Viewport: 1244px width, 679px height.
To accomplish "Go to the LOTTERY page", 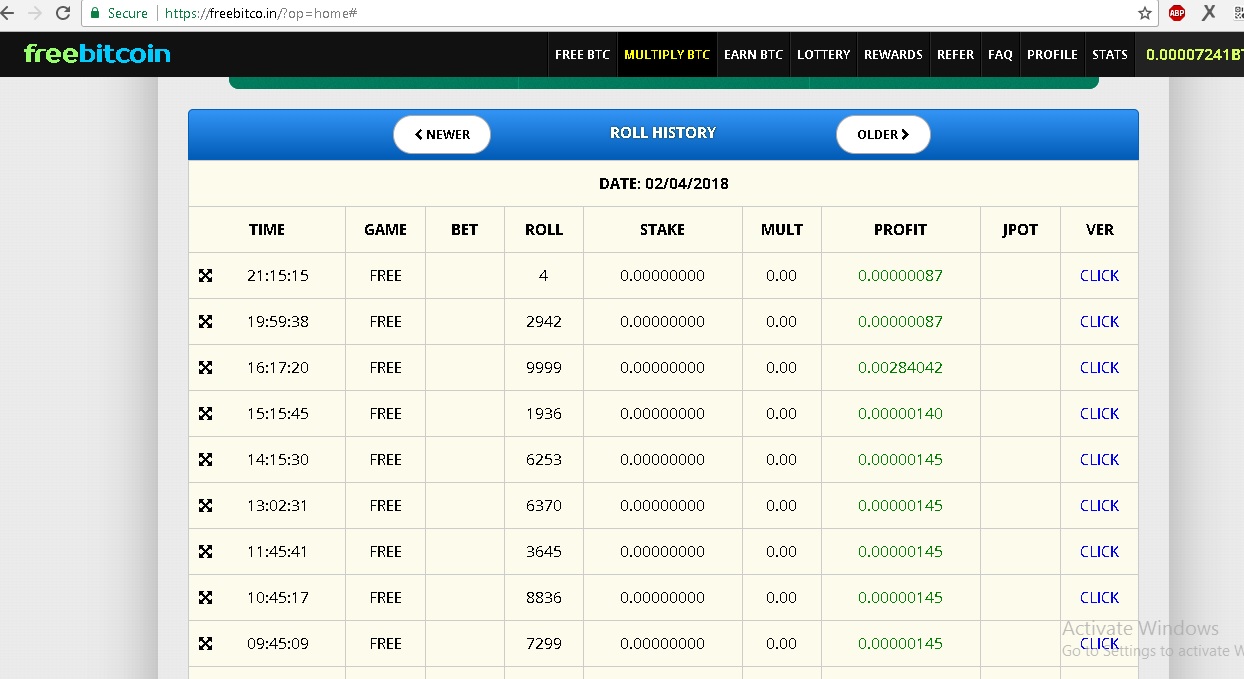I will click(x=823, y=55).
